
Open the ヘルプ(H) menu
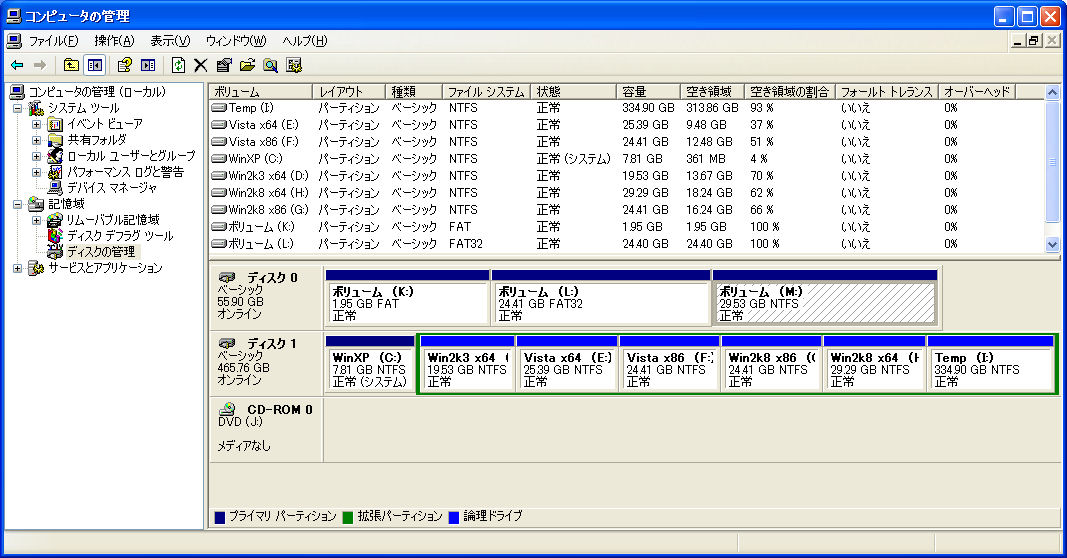pyautogui.click(x=305, y=41)
